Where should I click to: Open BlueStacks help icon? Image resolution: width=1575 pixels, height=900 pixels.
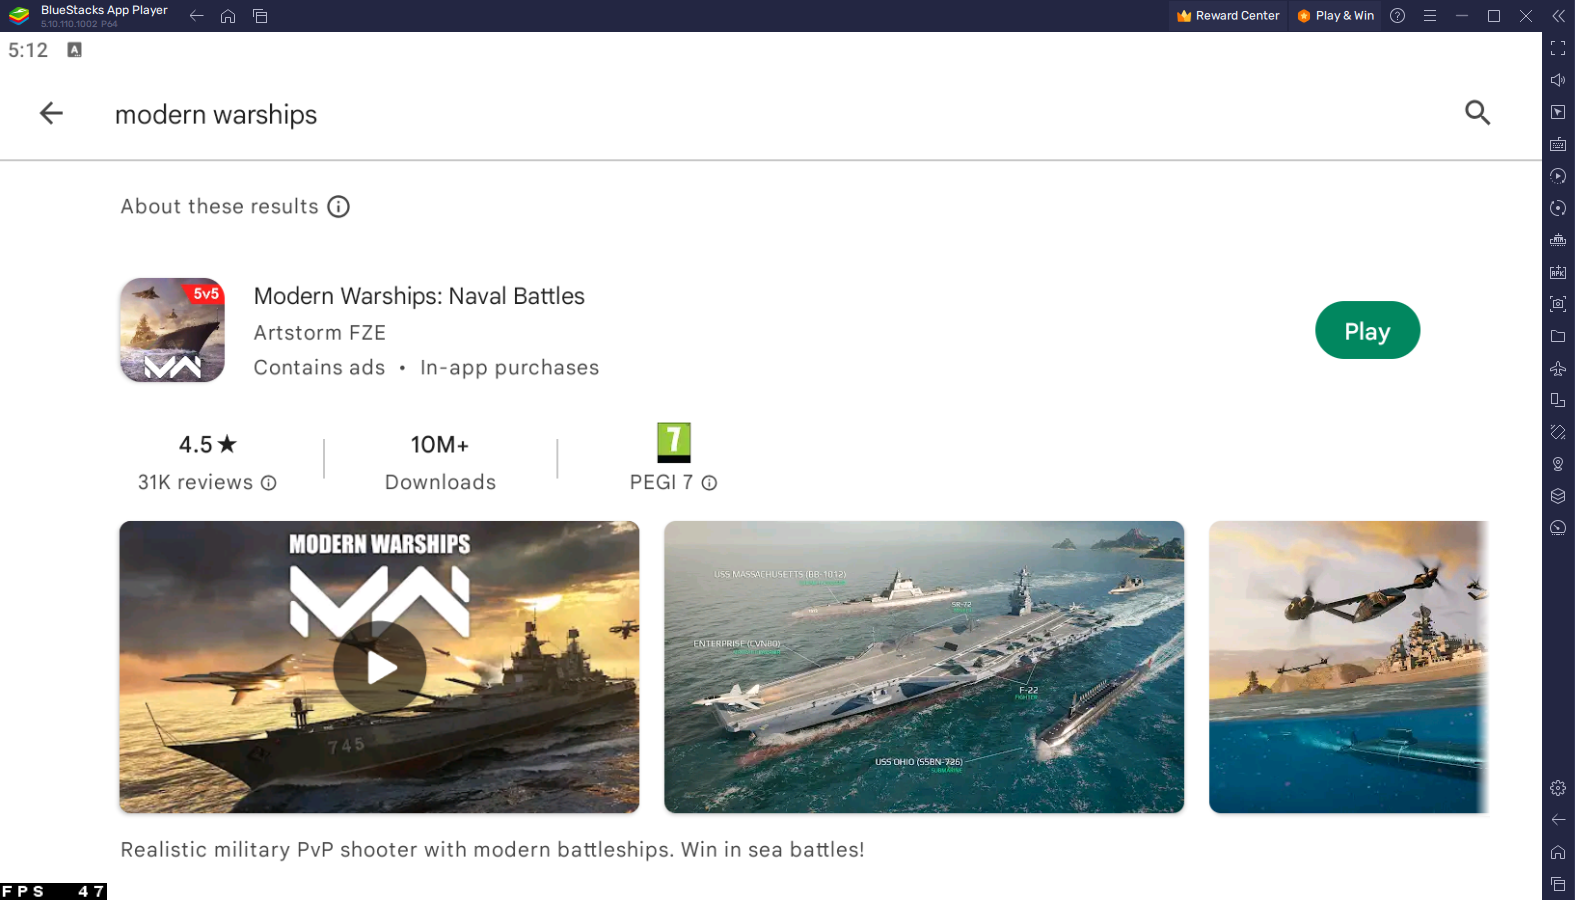(x=1398, y=16)
